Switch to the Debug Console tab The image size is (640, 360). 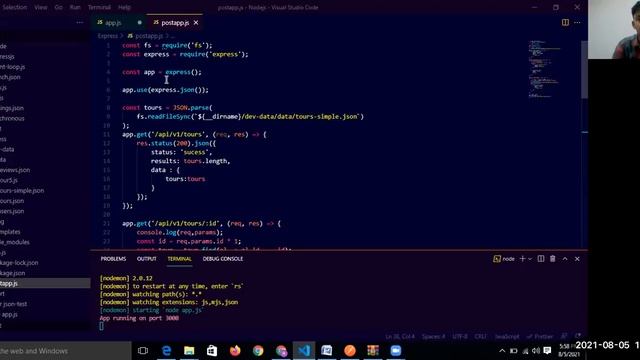coord(222,259)
